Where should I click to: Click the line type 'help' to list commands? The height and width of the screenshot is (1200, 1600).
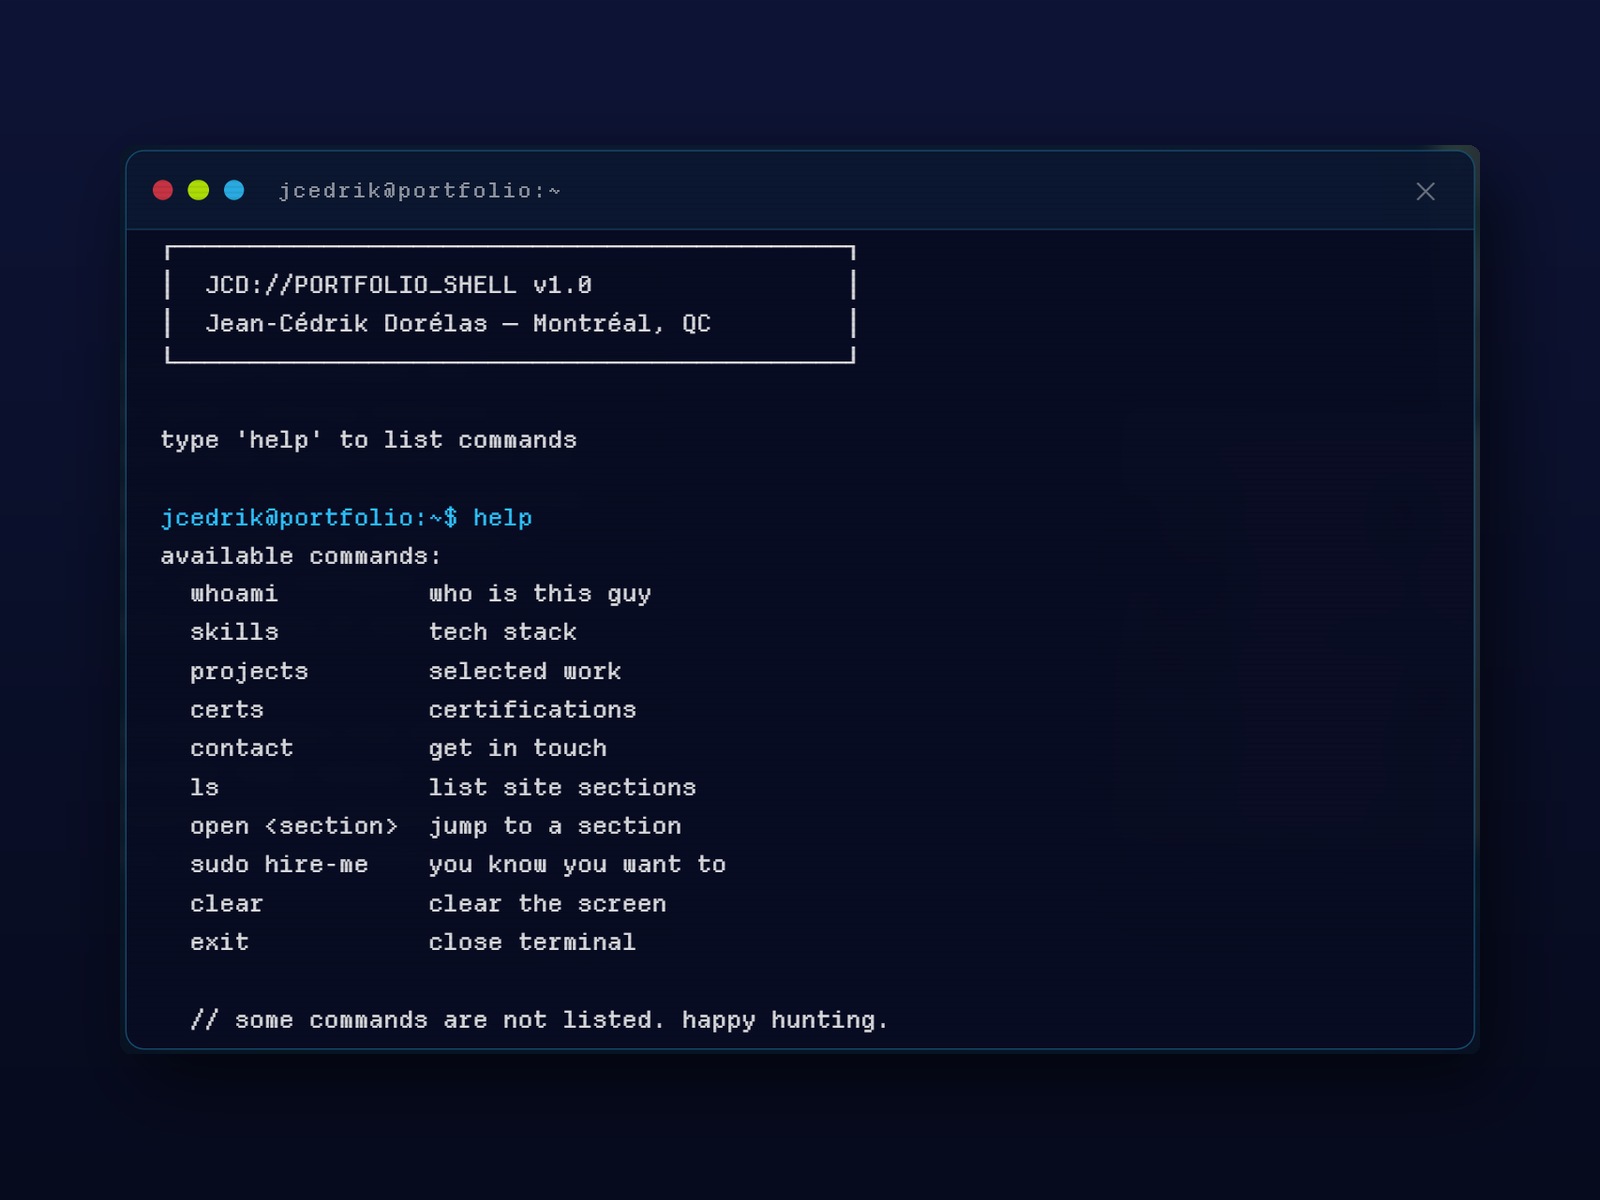[368, 440]
